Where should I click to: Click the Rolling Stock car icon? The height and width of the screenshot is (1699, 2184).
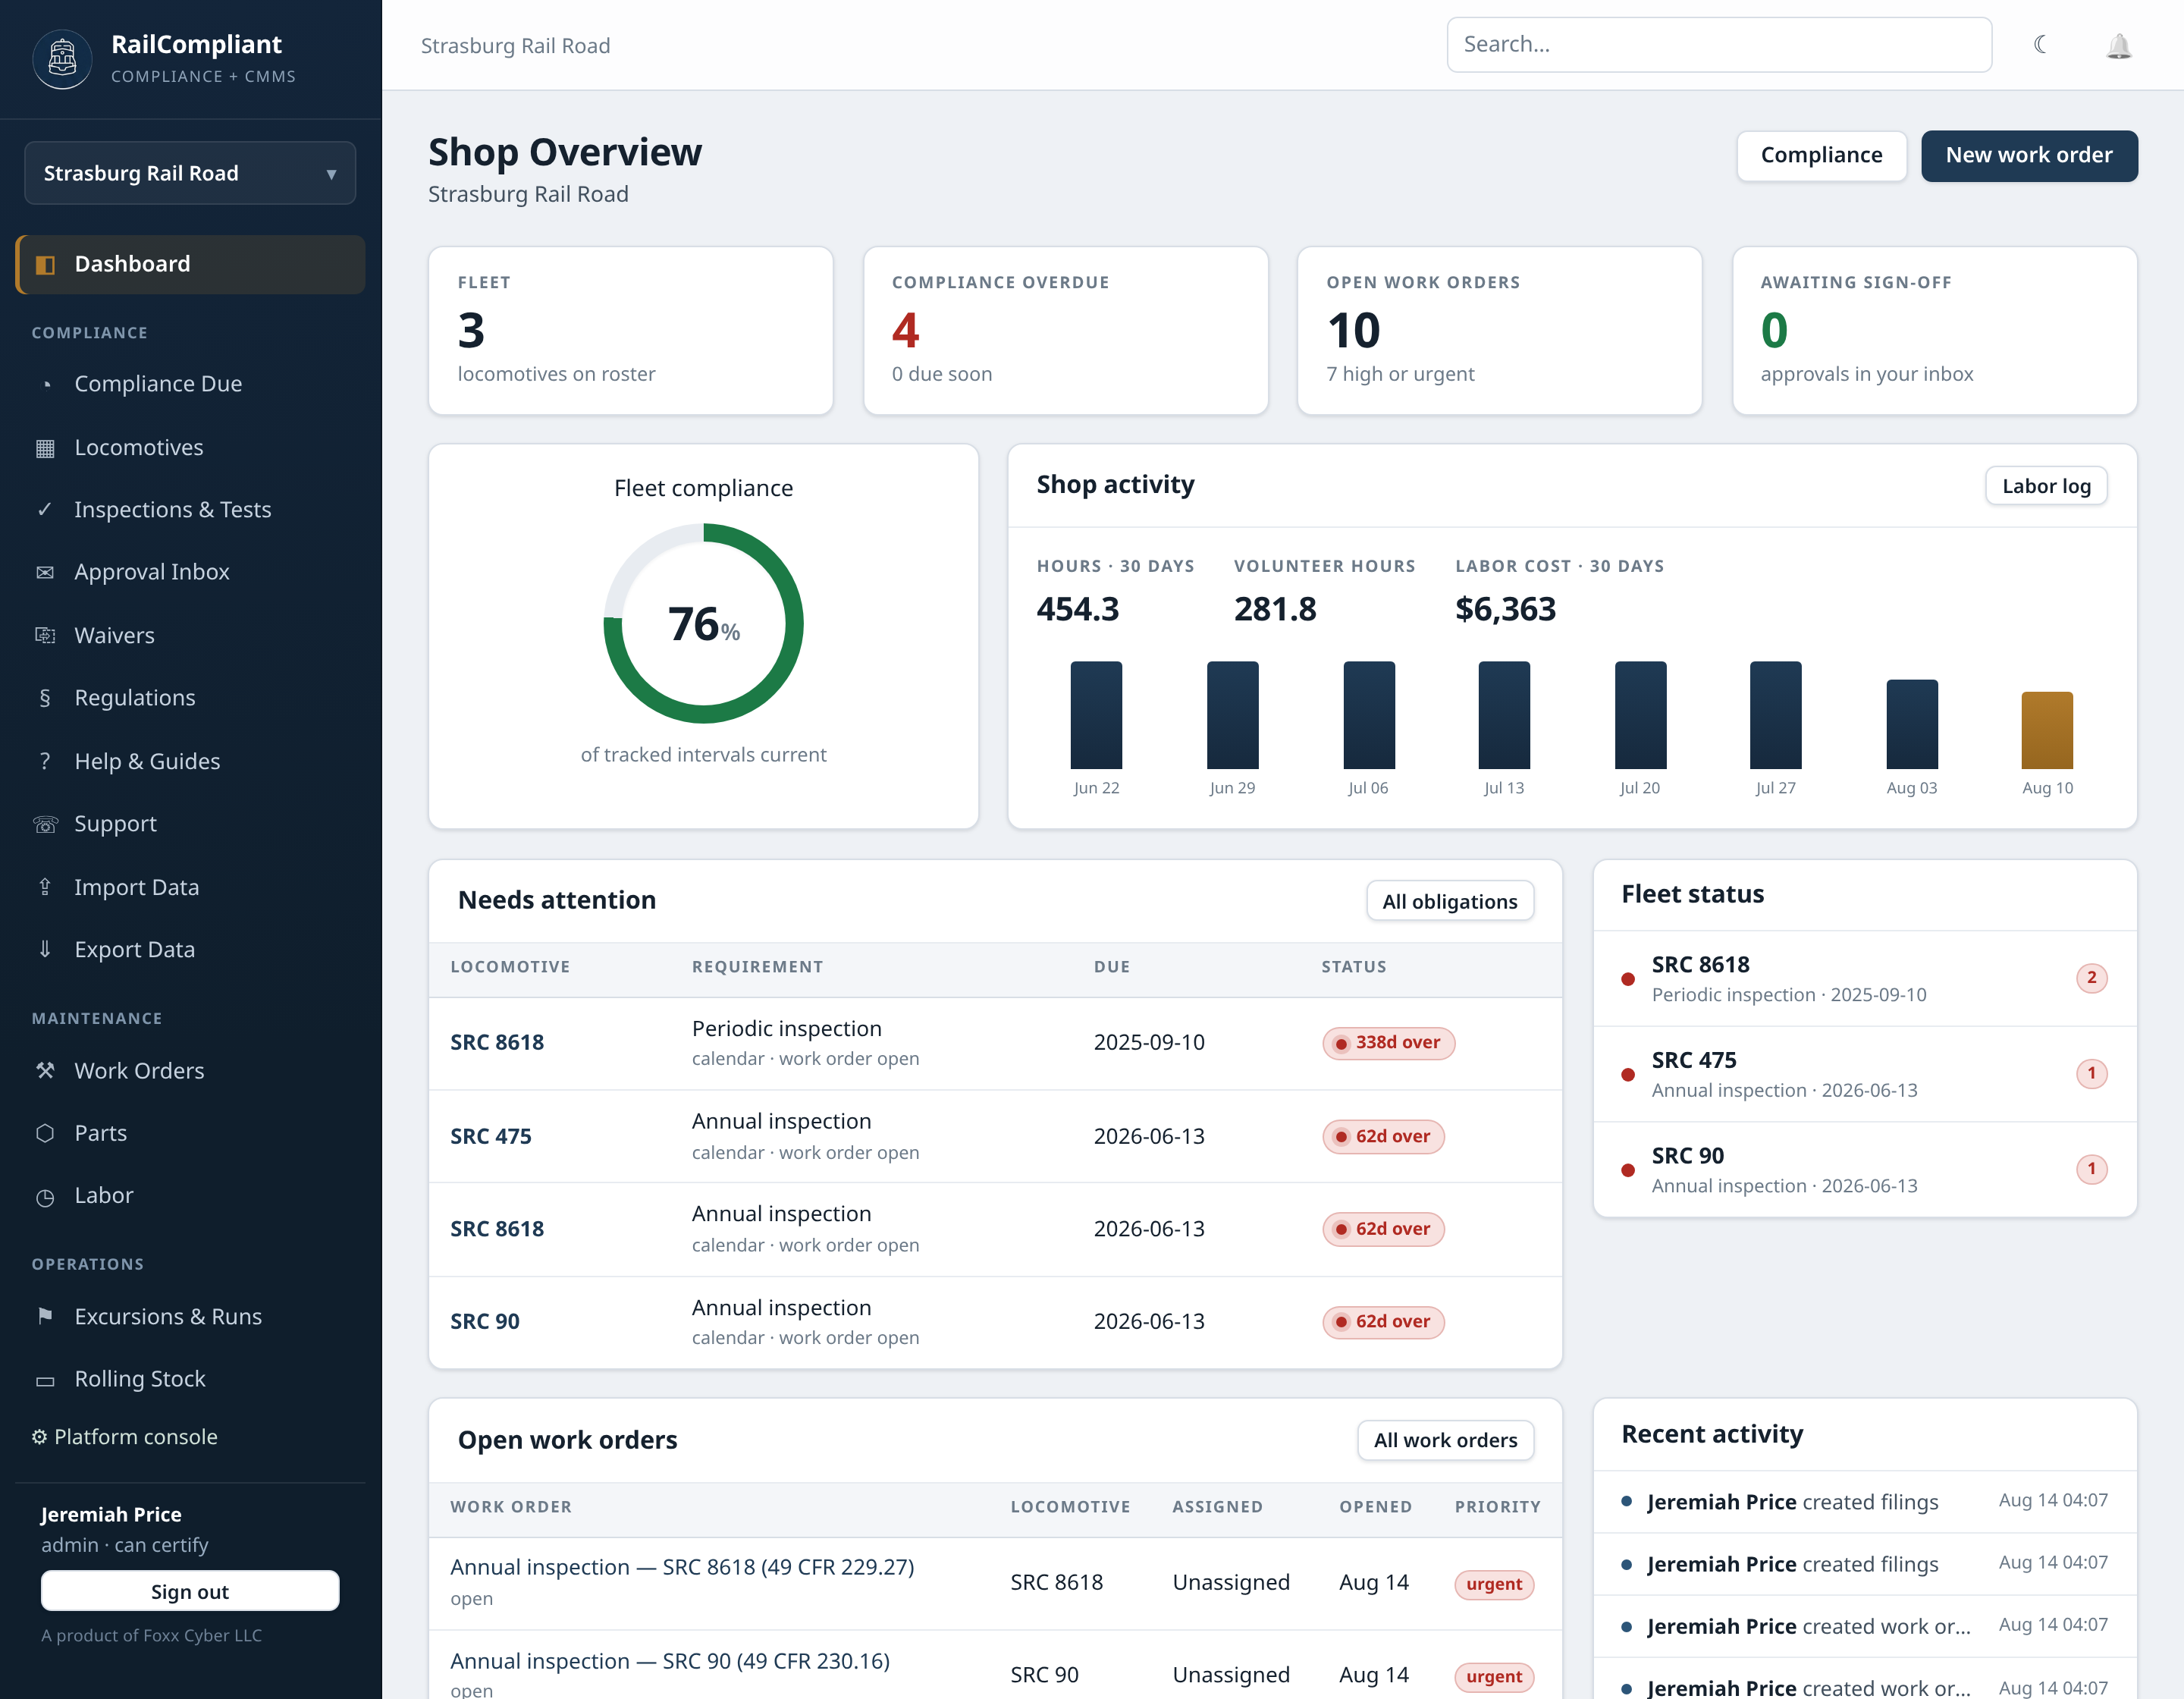coord(45,1380)
